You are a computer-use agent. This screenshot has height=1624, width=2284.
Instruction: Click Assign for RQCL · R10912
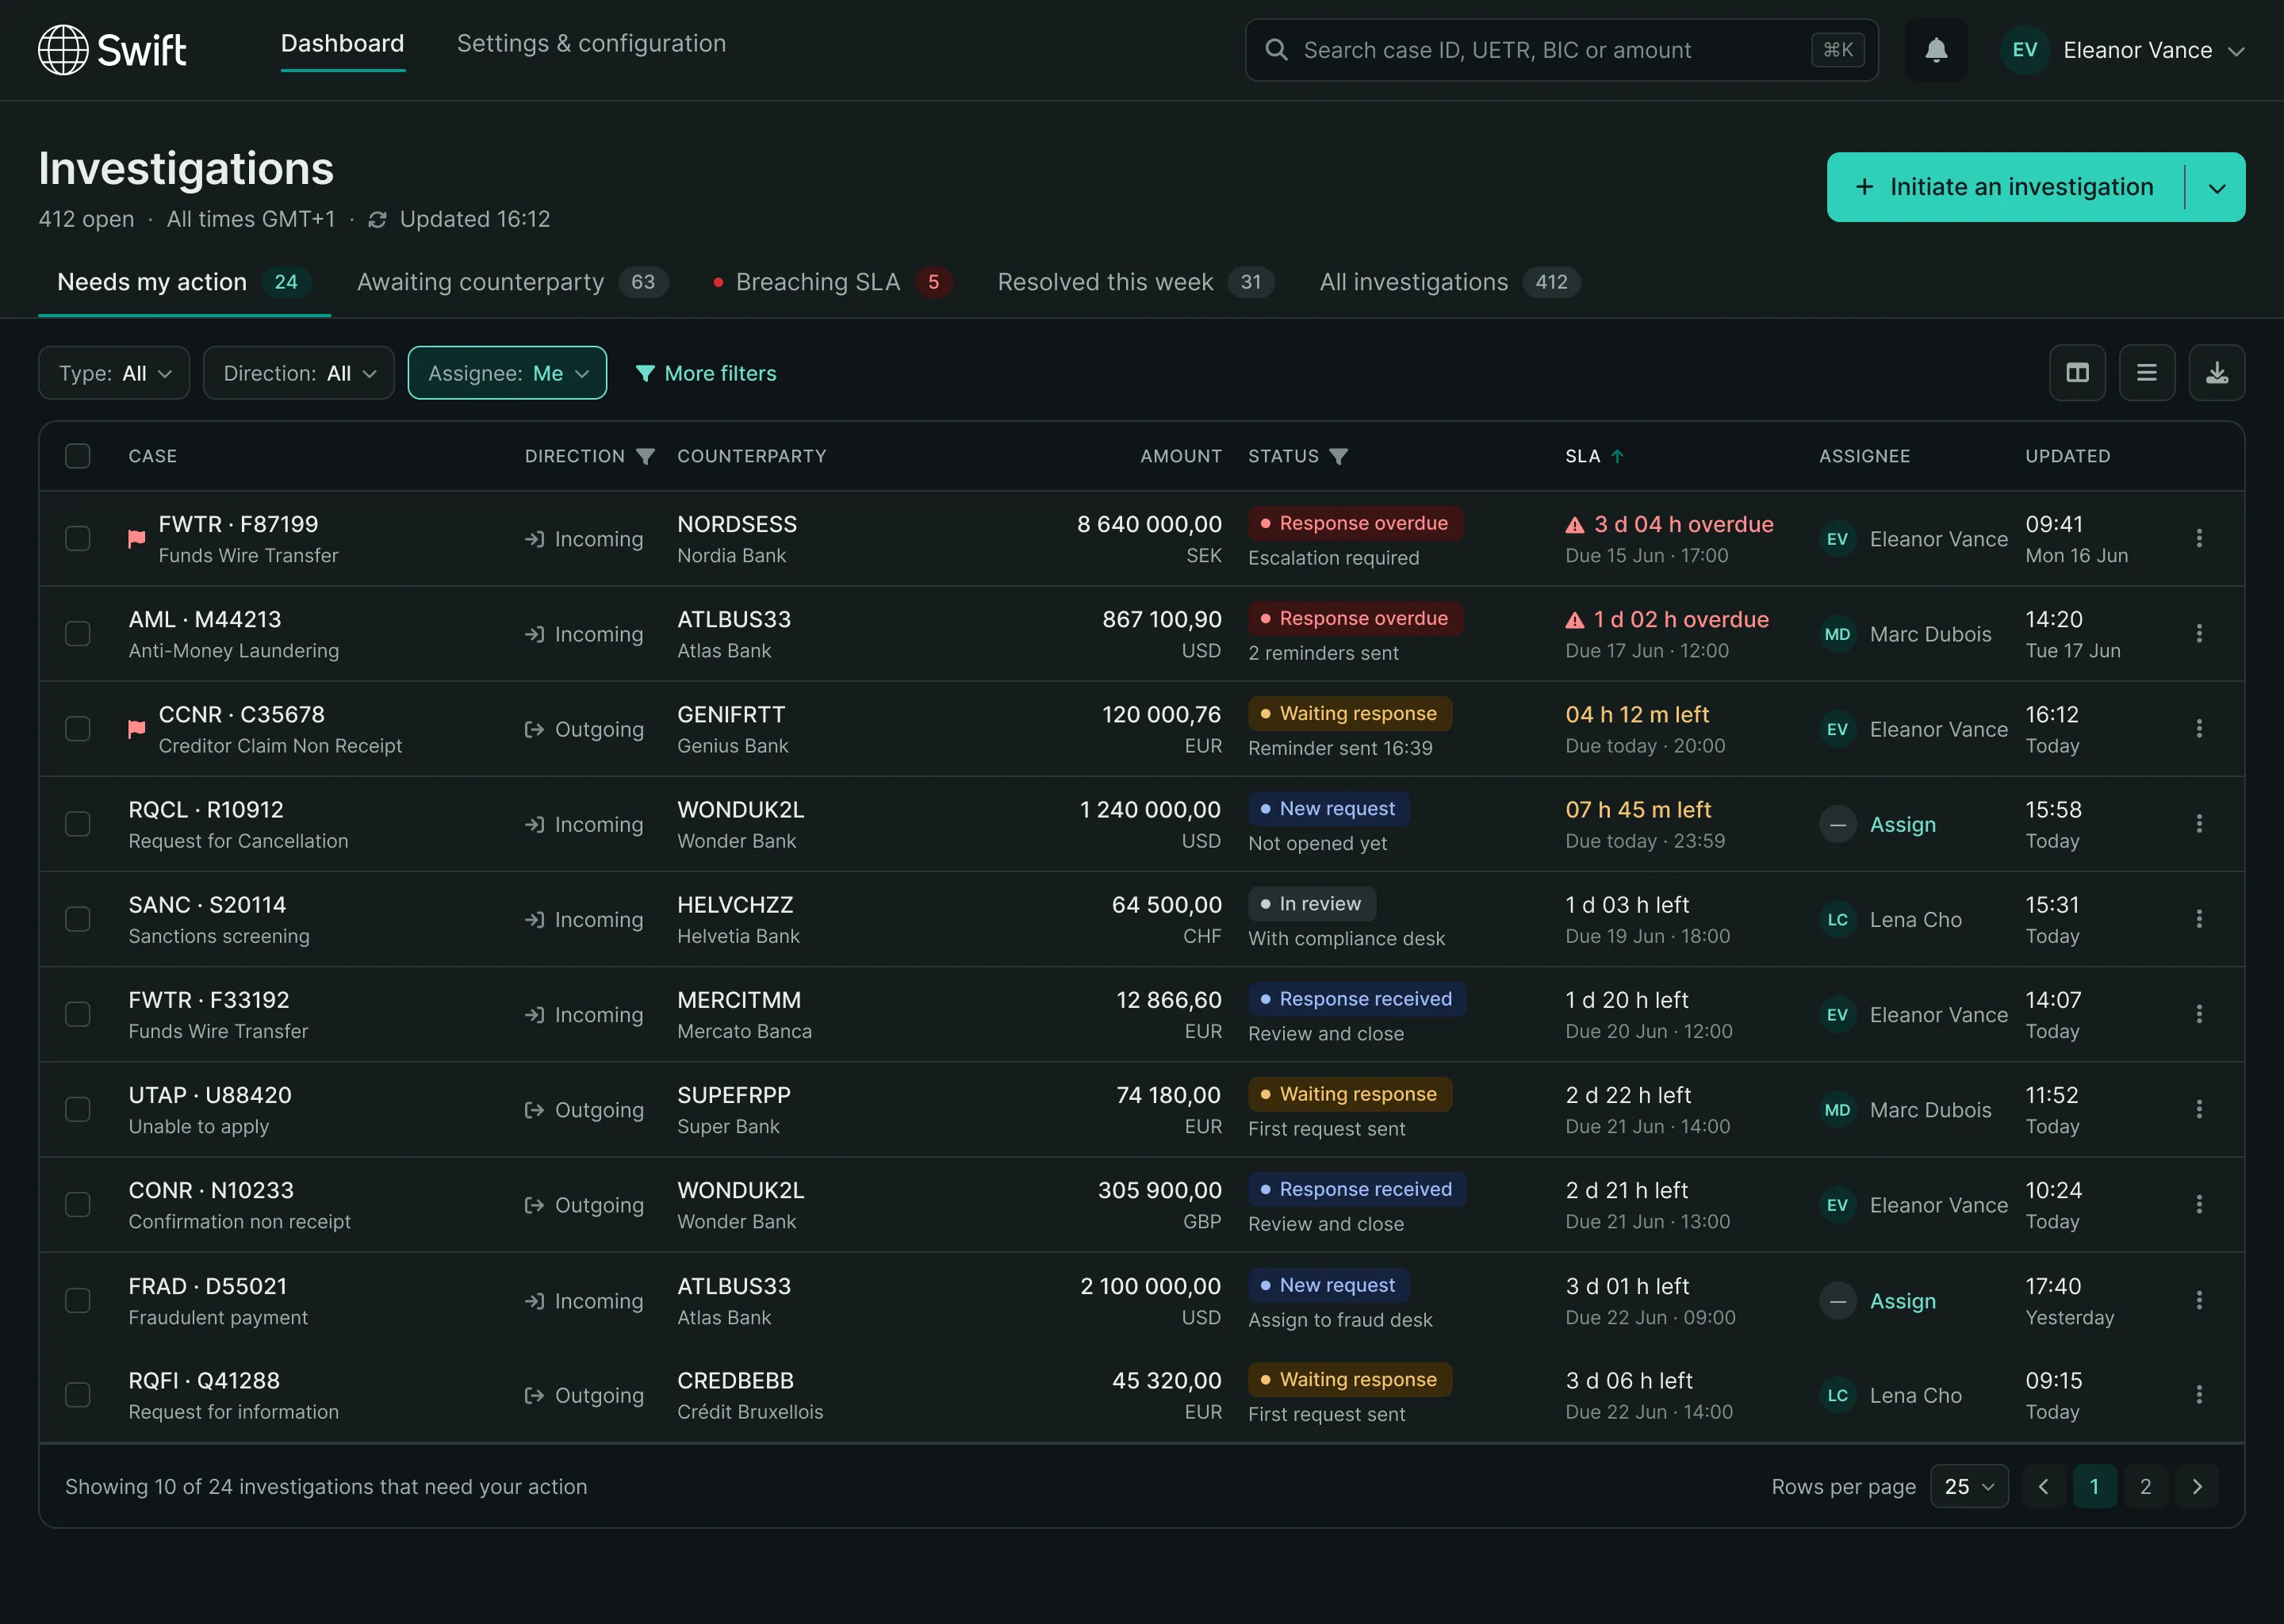coord(1902,825)
